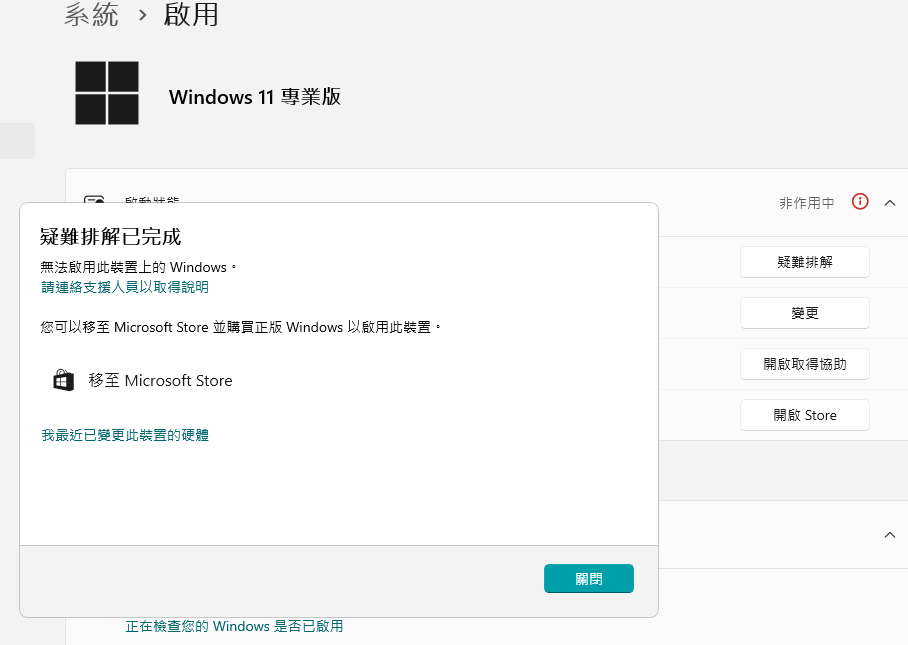Click the 疑難排解 button
The image size is (908, 645).
(804, 262)
